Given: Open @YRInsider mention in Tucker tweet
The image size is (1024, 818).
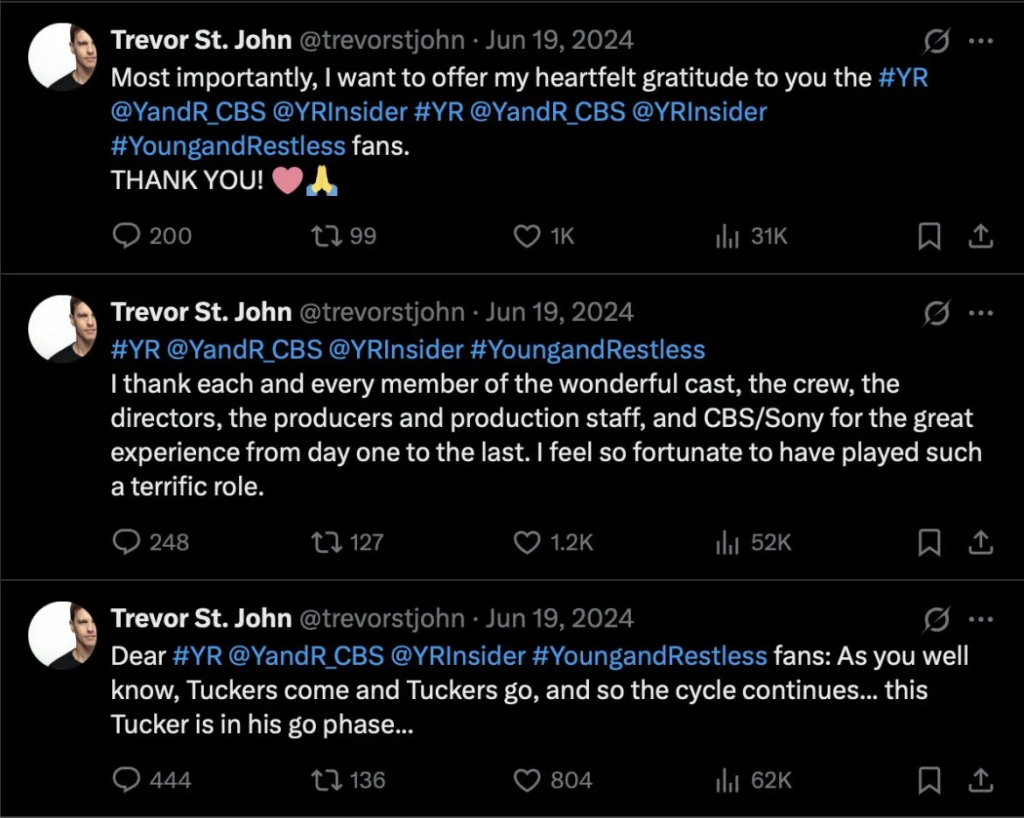Looking at the screenshot, I should point(456,657).
